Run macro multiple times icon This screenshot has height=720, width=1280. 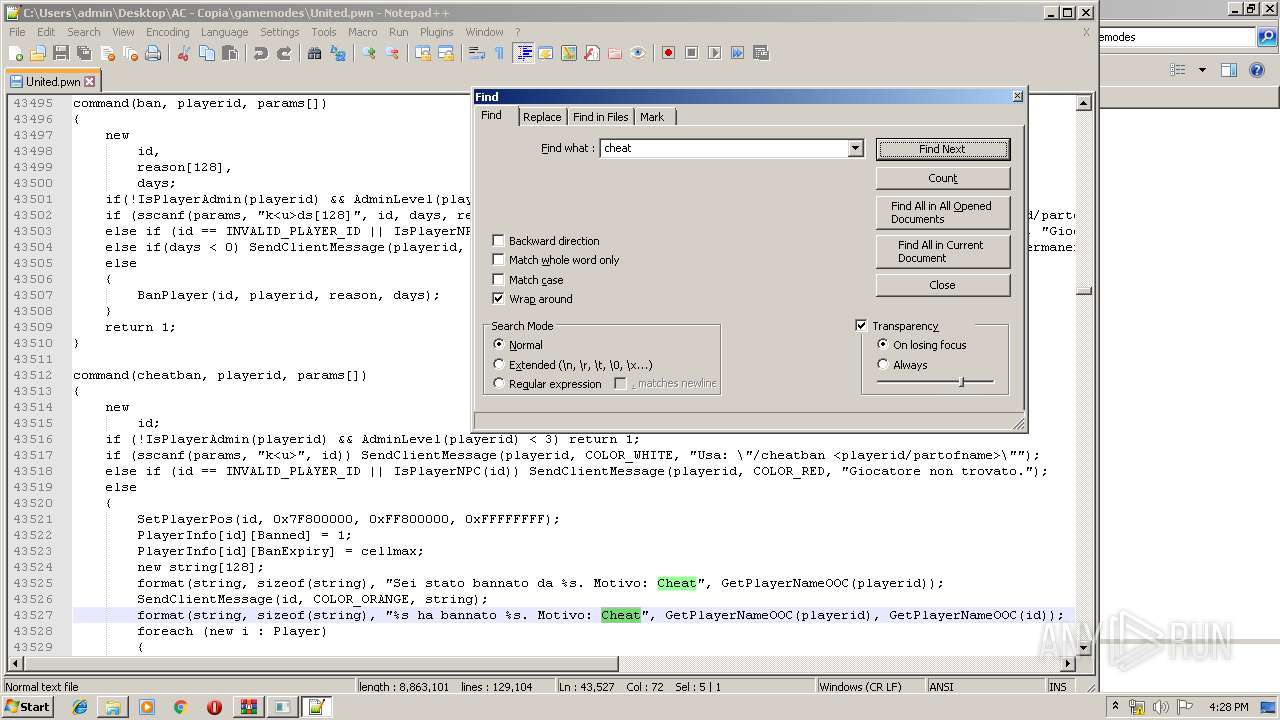click(738, 53)
